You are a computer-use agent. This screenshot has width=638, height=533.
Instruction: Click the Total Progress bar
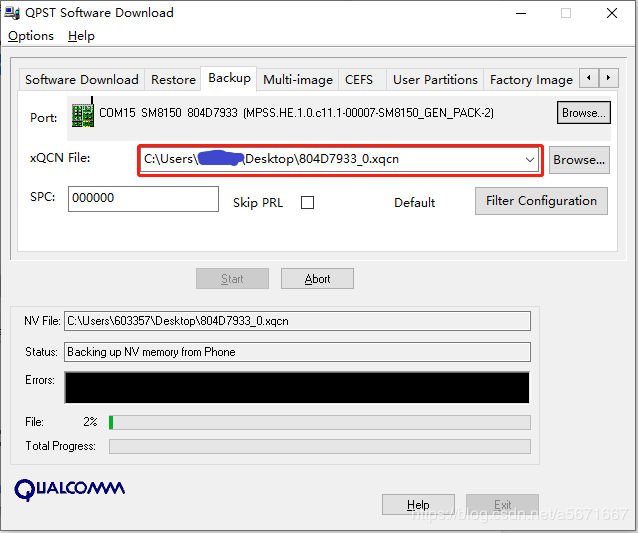tap(320, 446)
